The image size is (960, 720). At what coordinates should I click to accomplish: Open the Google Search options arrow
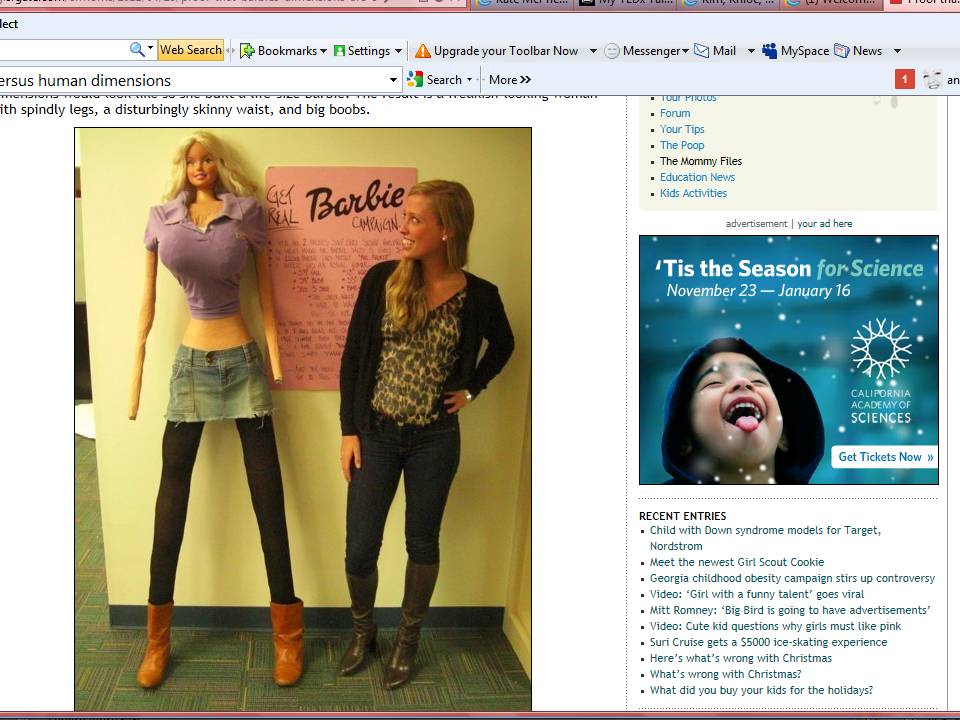click(470, 80)
